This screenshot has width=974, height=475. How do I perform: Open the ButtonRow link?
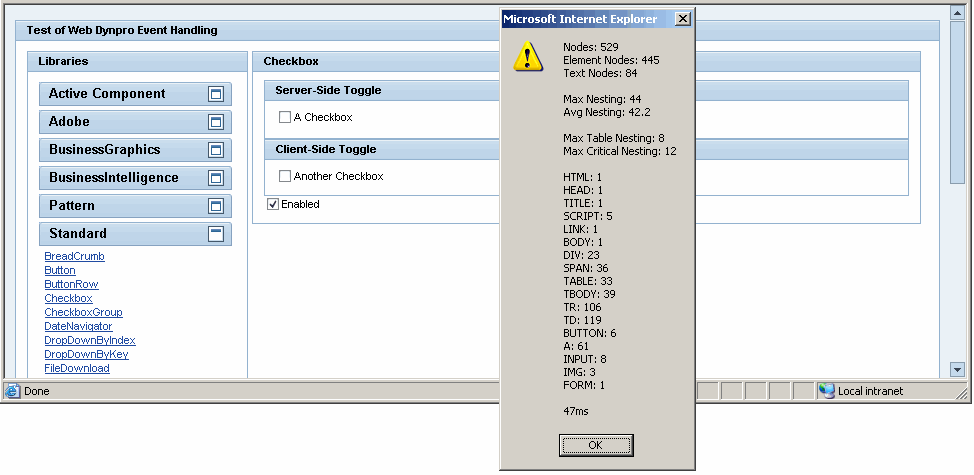(71, 284)
